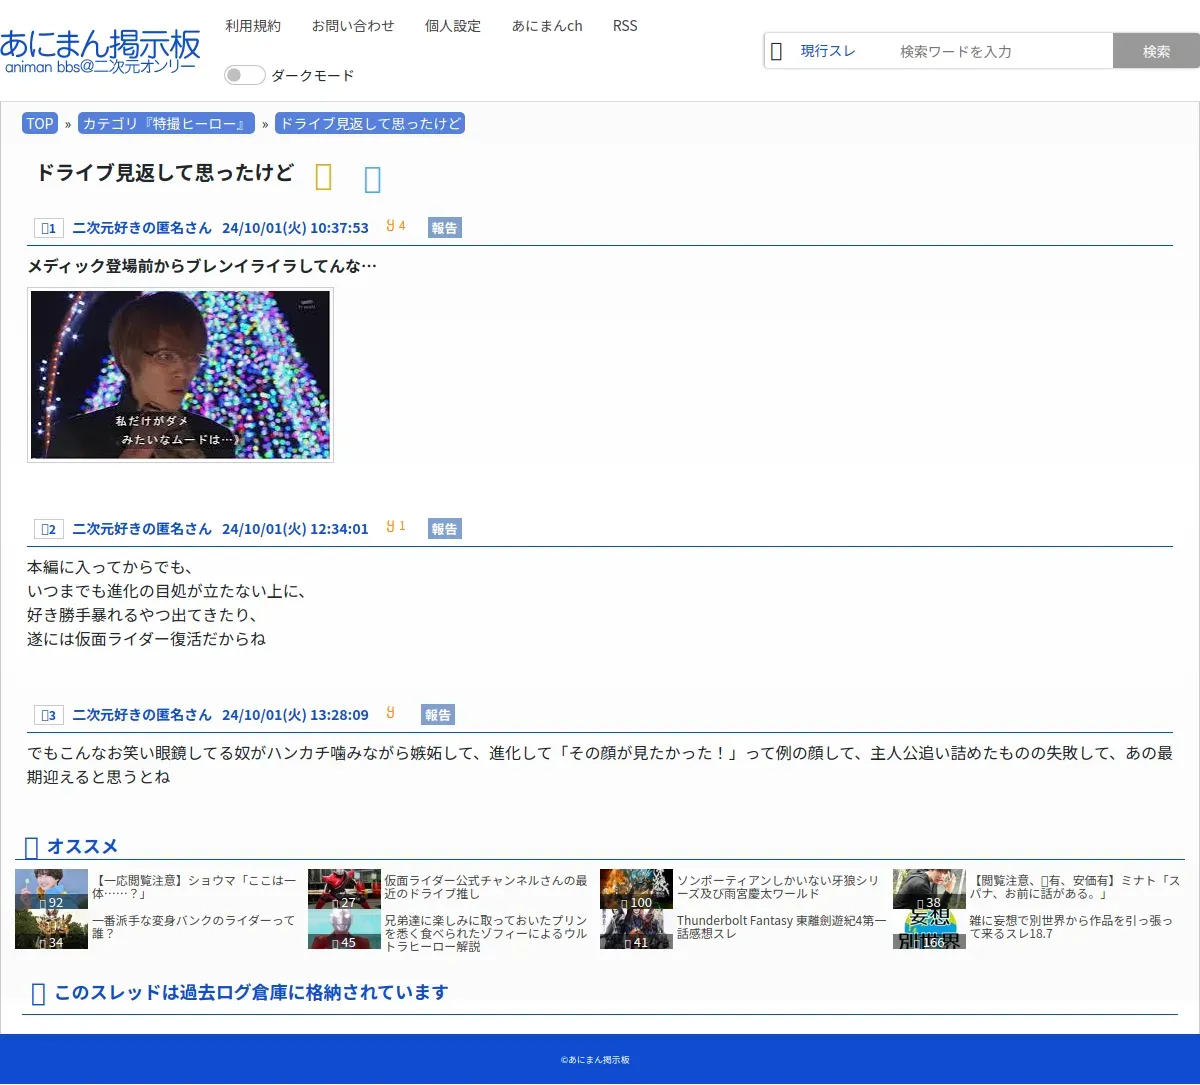Viewport: 1200px width, 1085px height.
Task: Report post 2 with 報告 button
Action: (x=445, y=529)
